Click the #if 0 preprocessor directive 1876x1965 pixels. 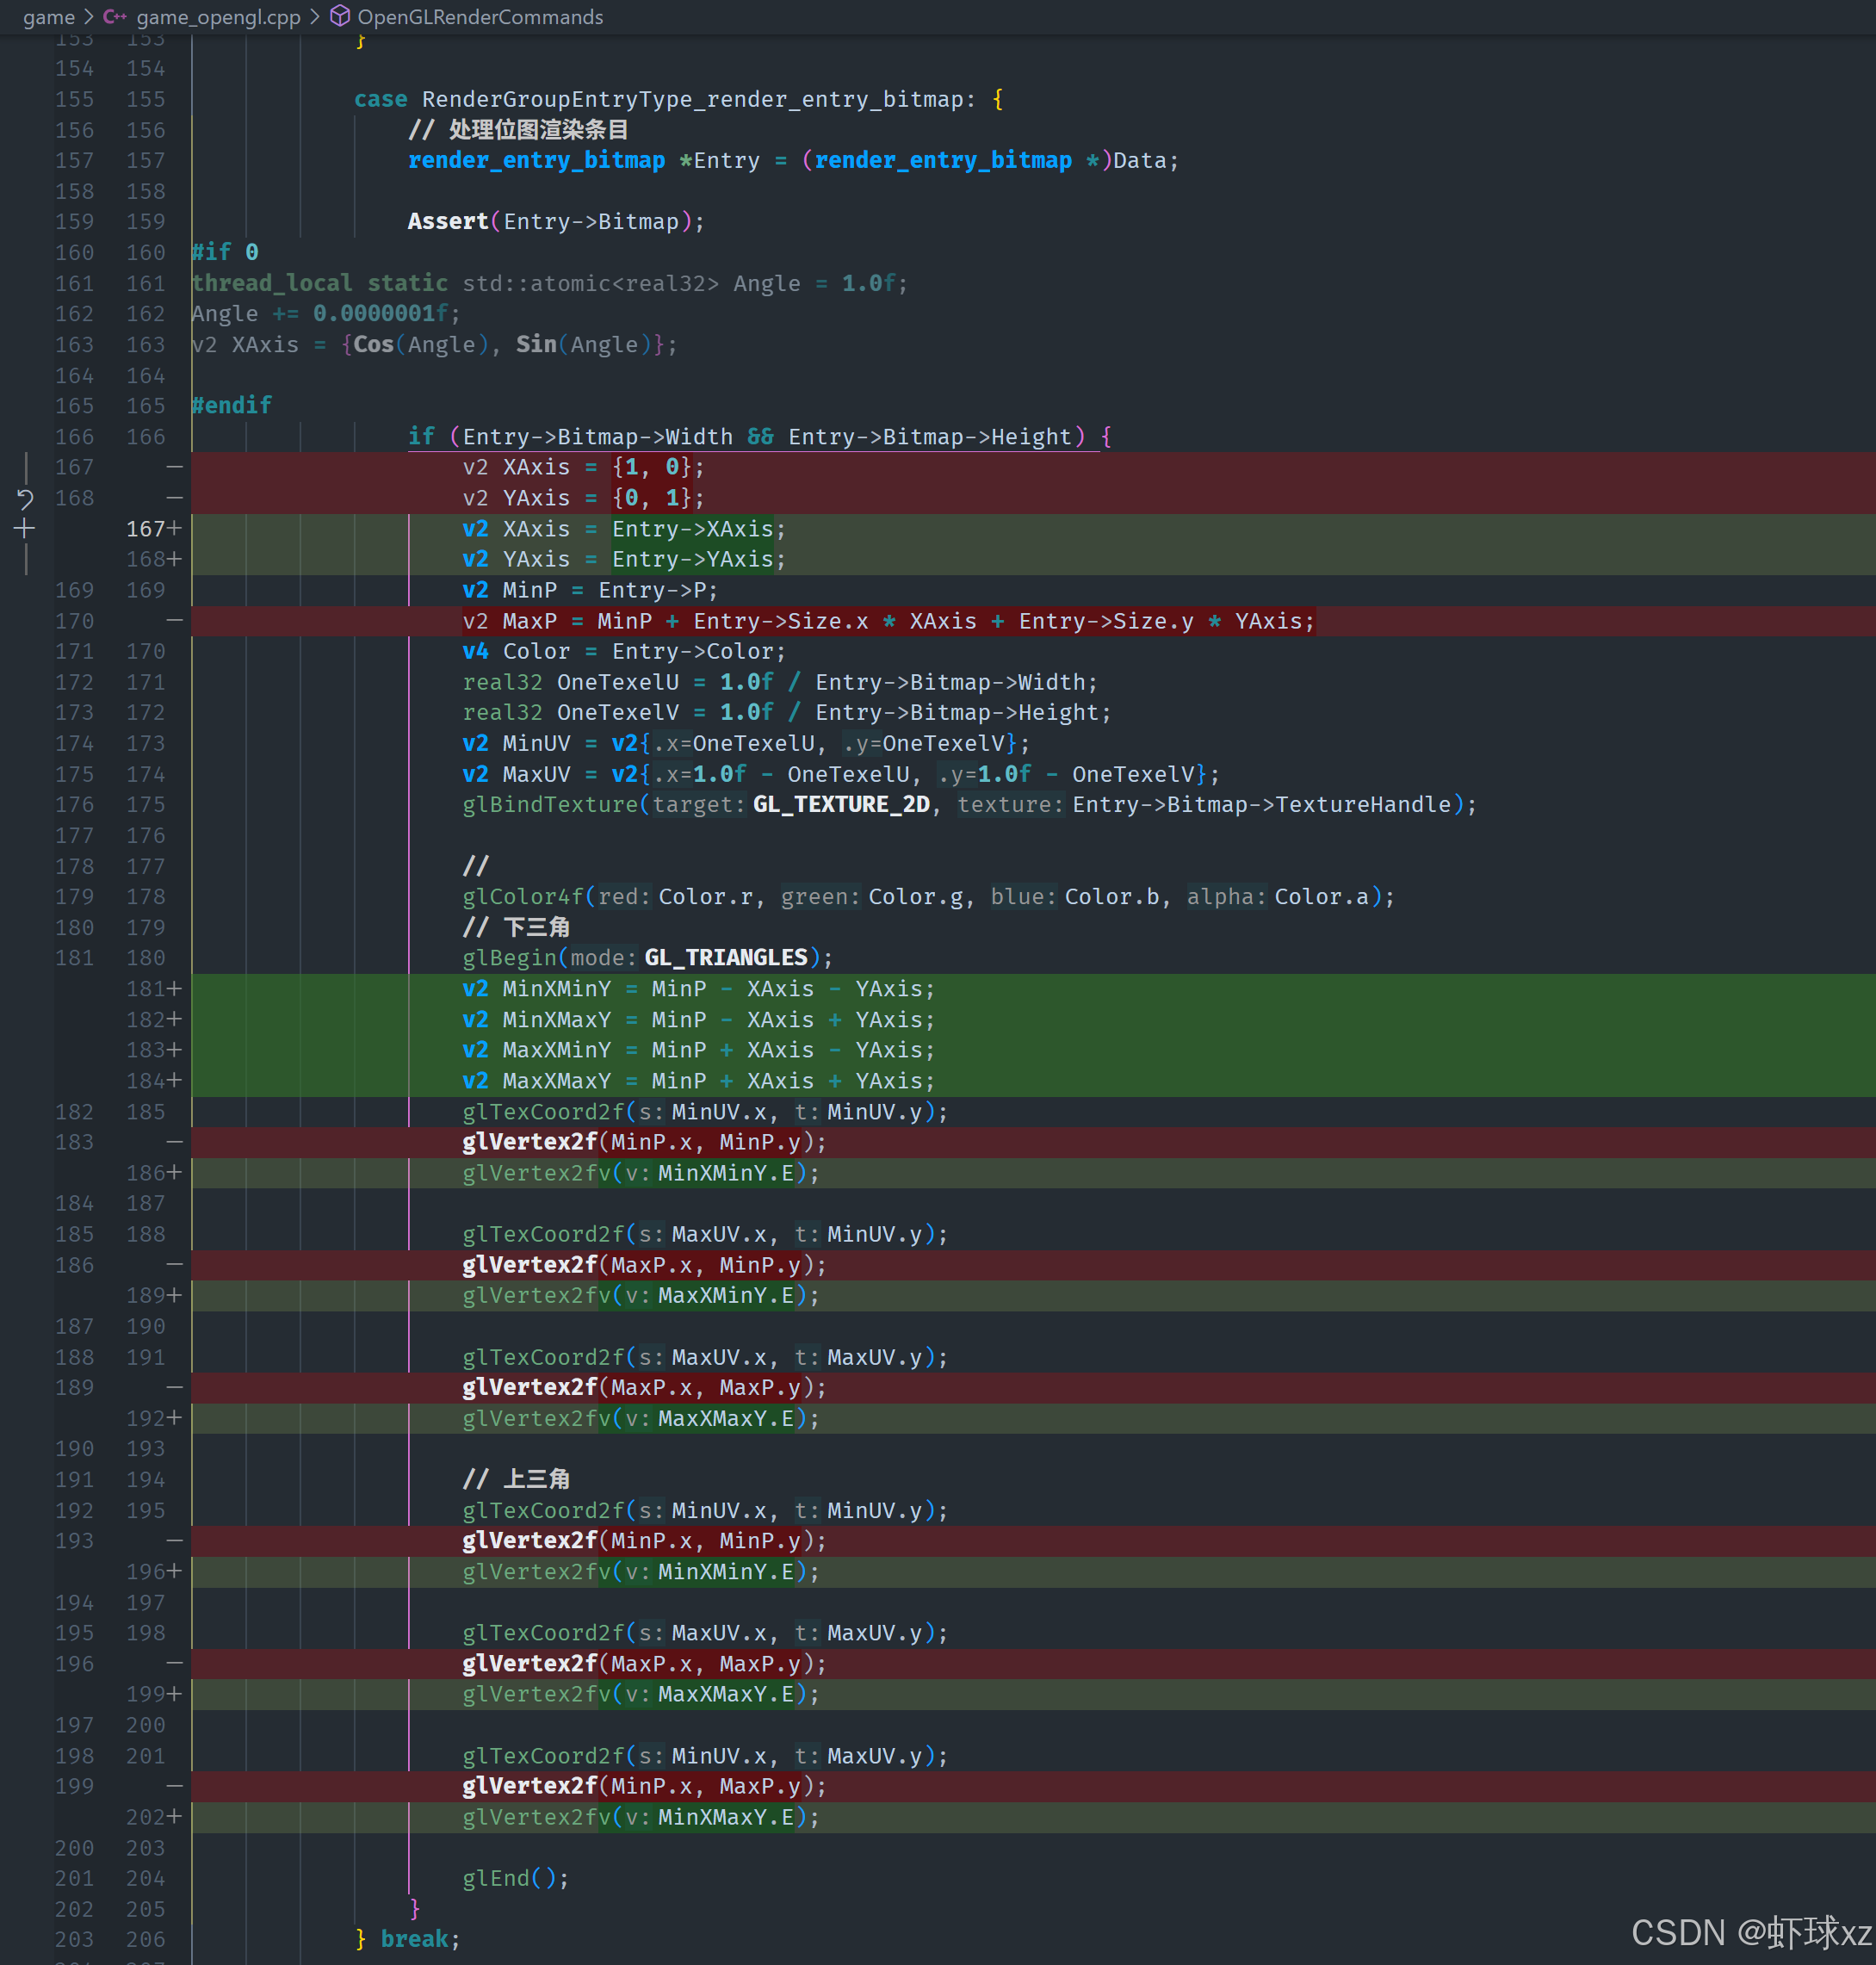point(225,252)
